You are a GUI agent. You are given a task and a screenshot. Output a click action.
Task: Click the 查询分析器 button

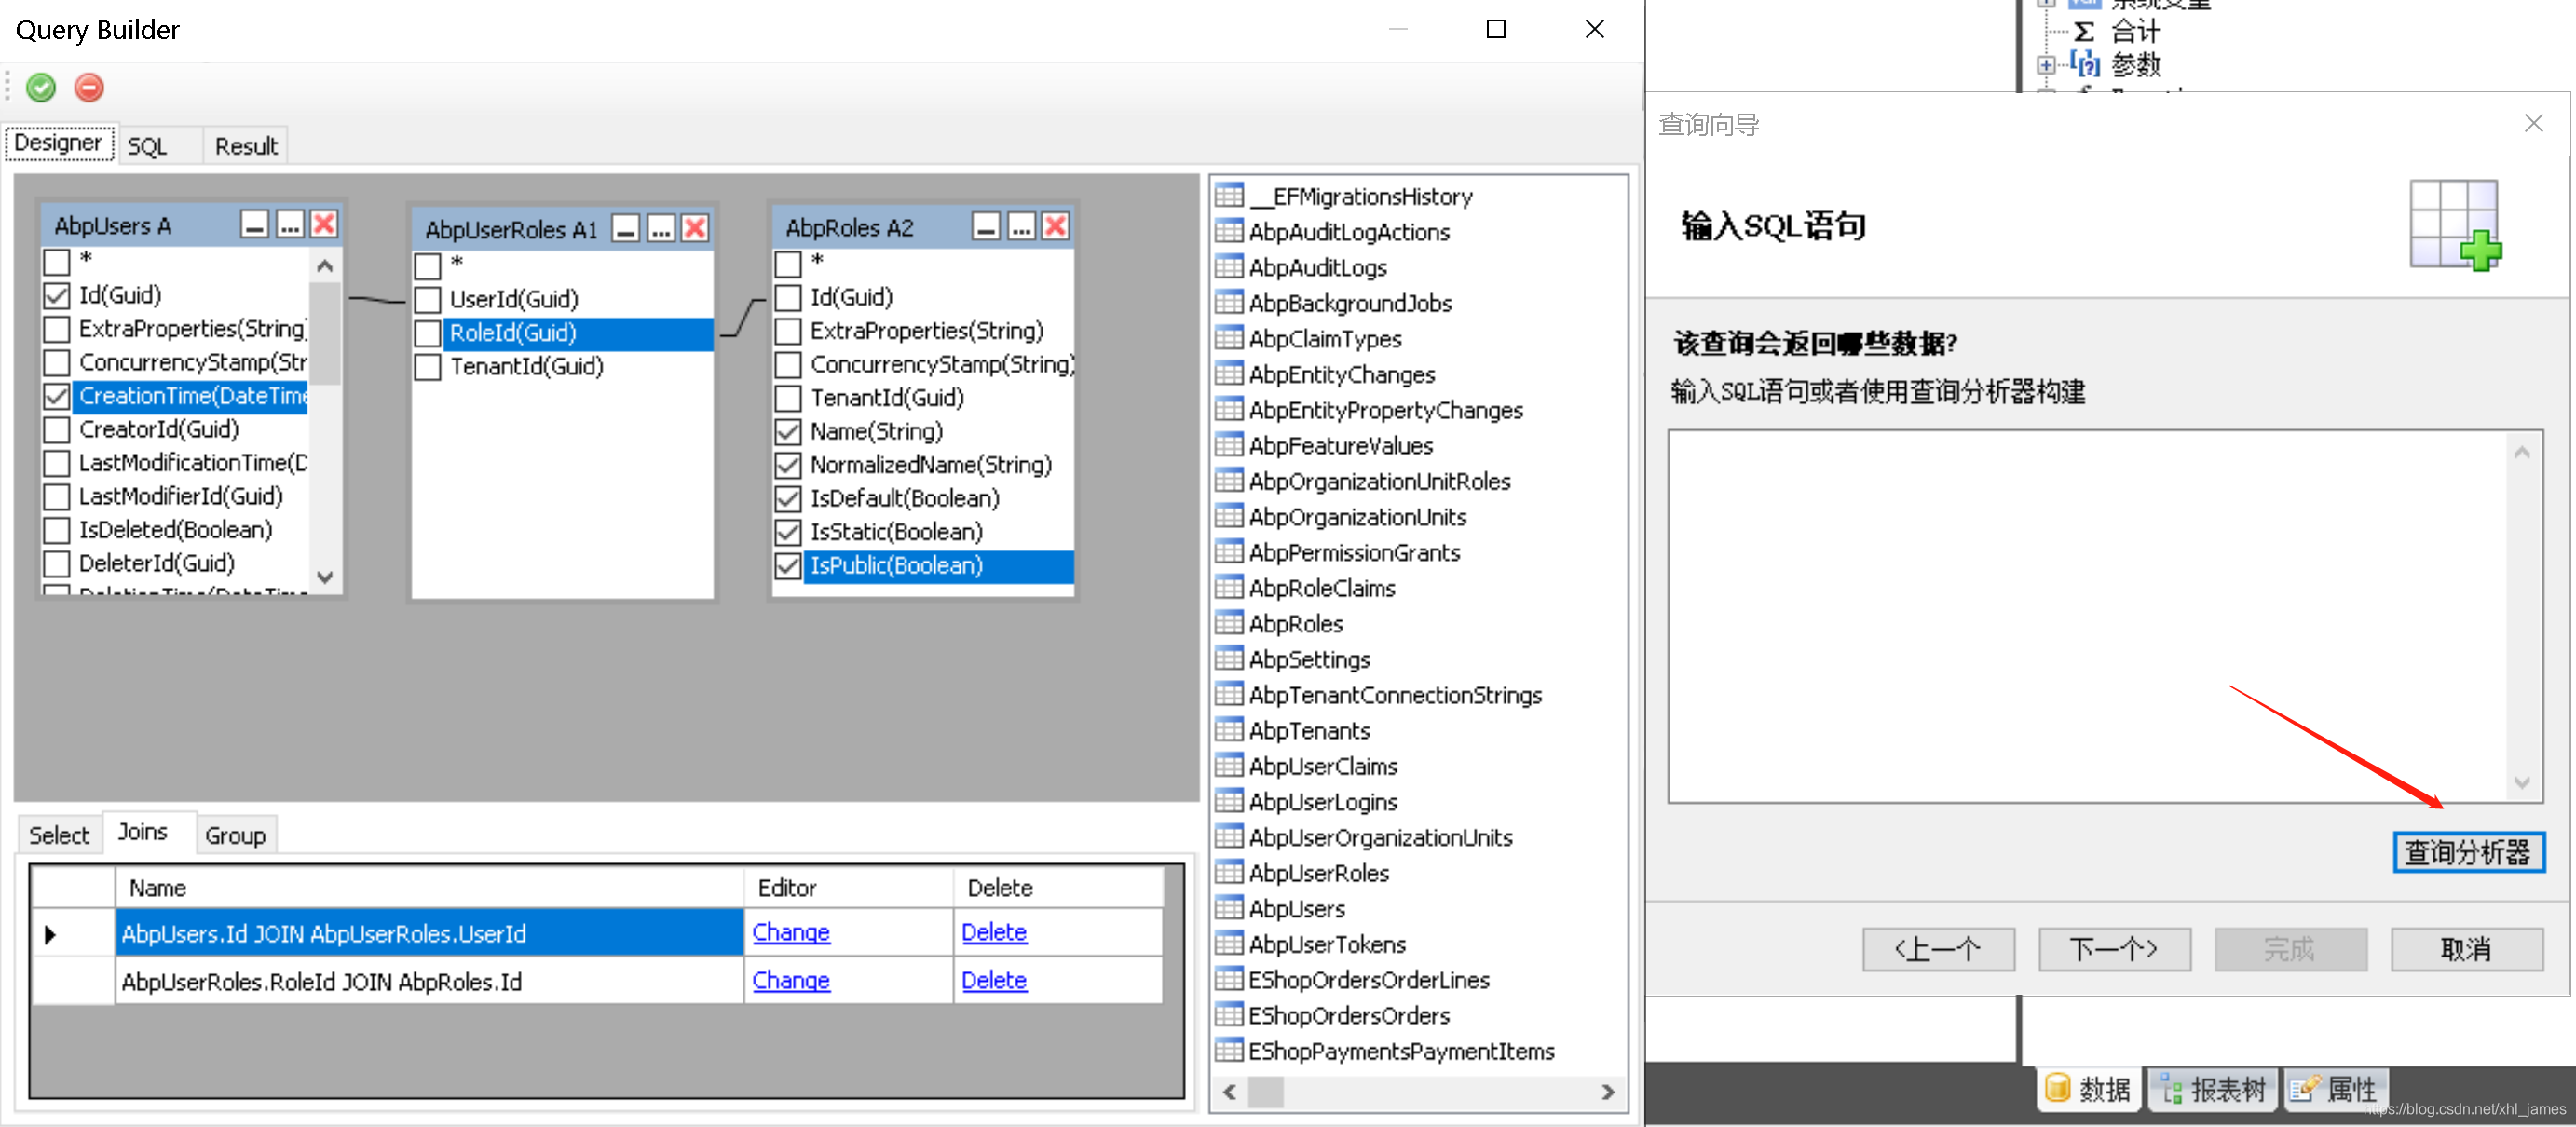[x=2467, y=852]
